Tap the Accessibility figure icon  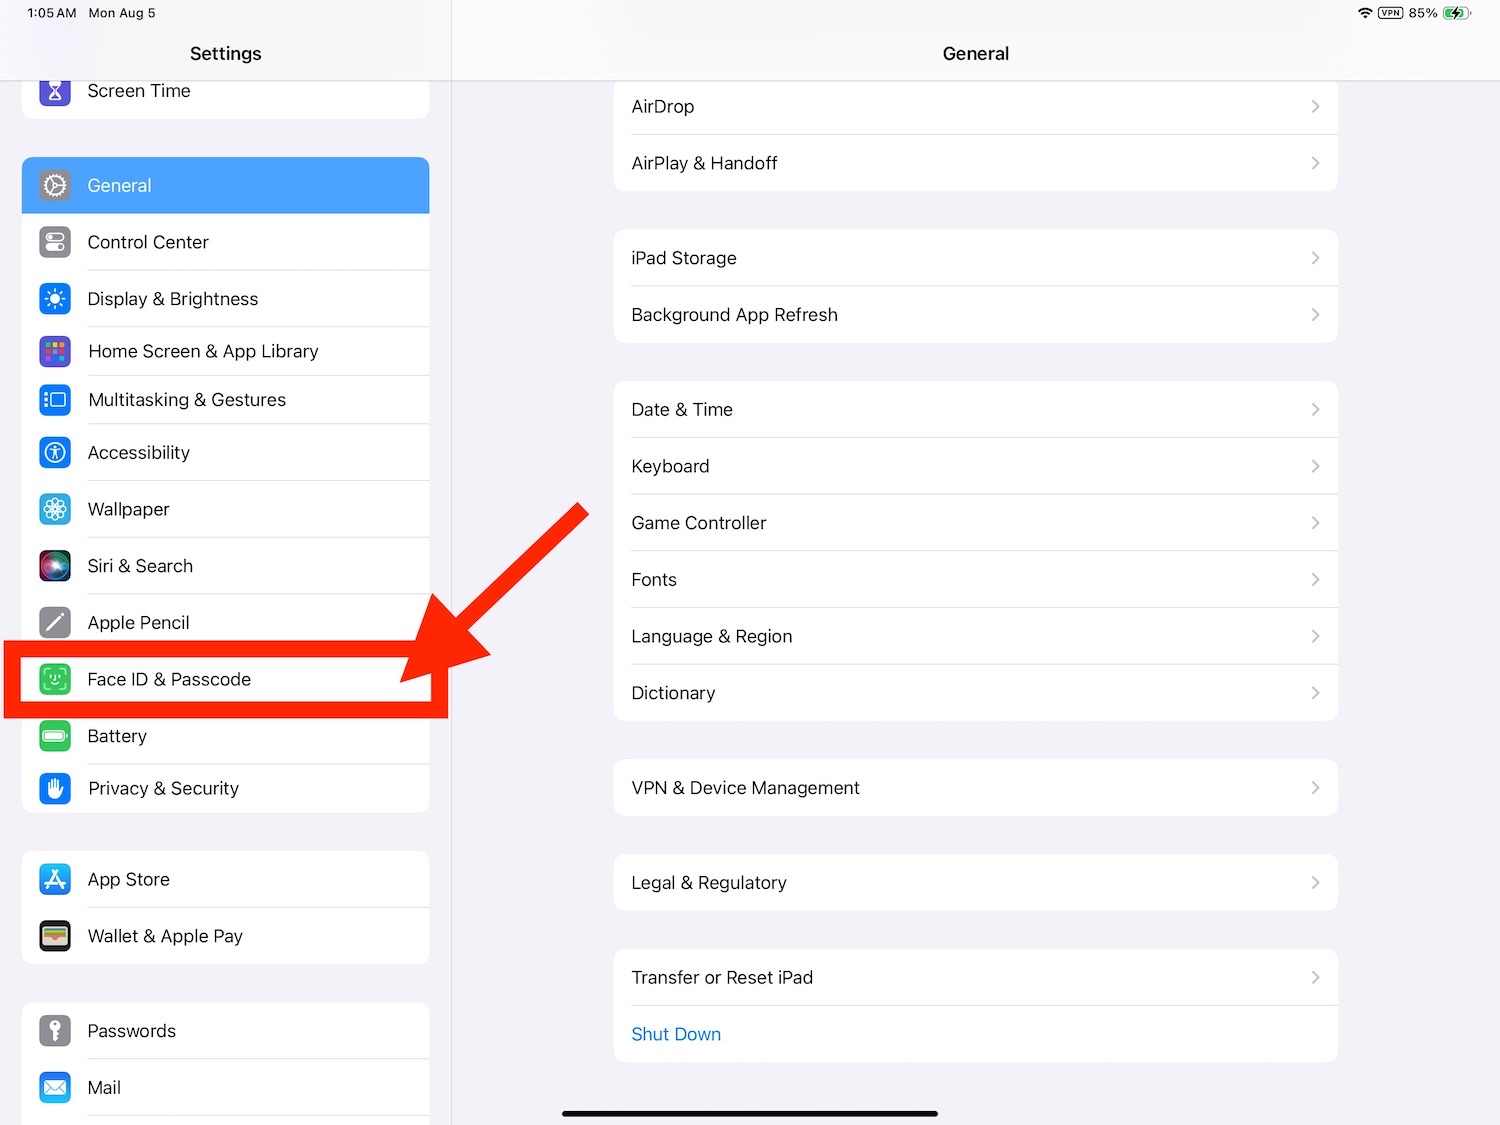[x=55, y=452]
